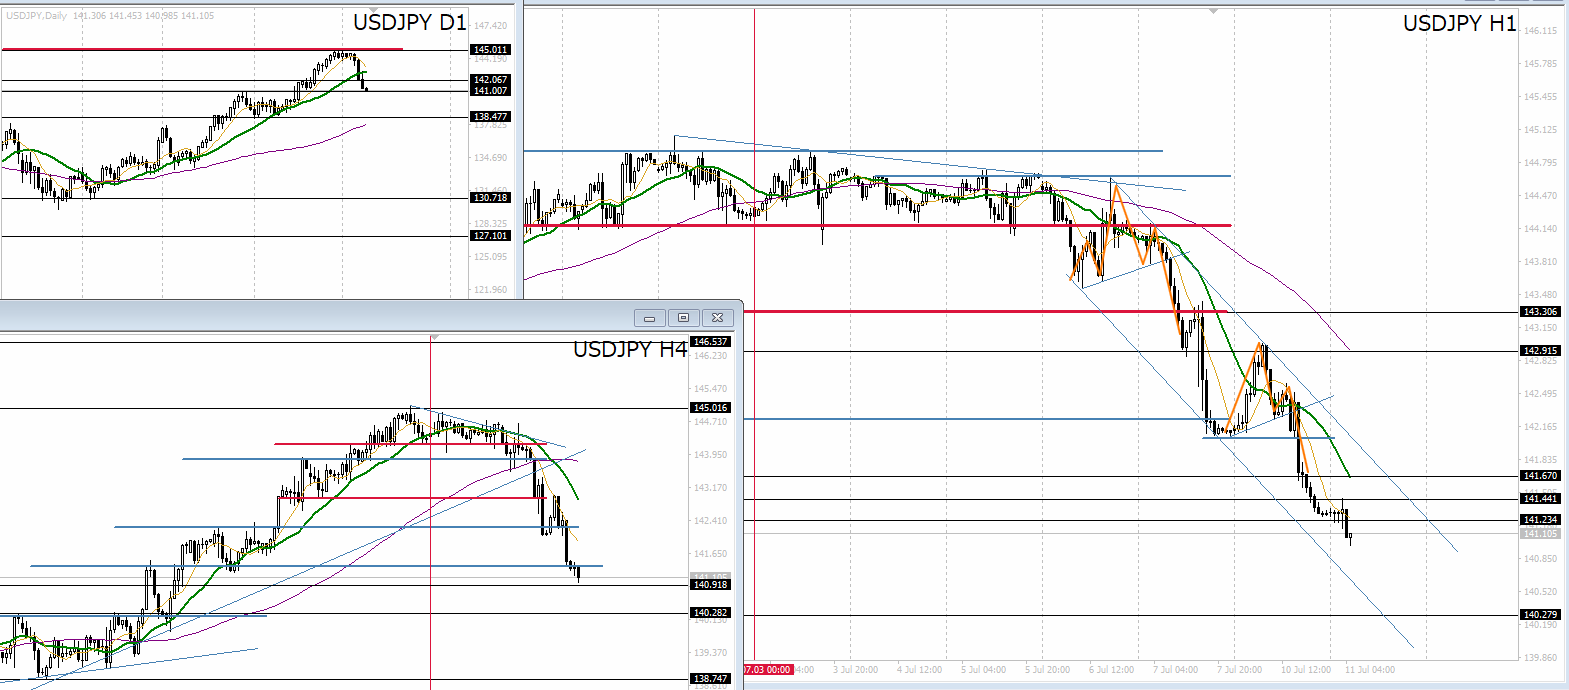This screenshot has width=1569, height=690.
Task: Restore the USDJPY H4 chart window
Action: point(683,318)
